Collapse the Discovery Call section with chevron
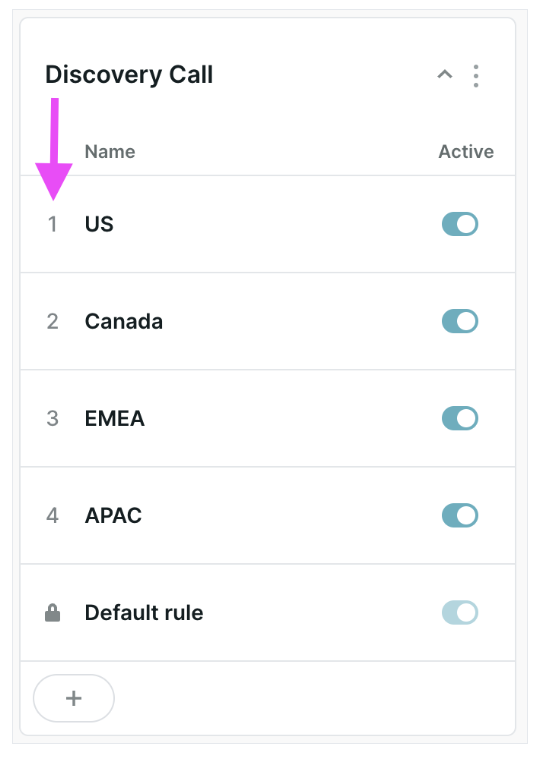The image size is (538, 758). (445, 75)
